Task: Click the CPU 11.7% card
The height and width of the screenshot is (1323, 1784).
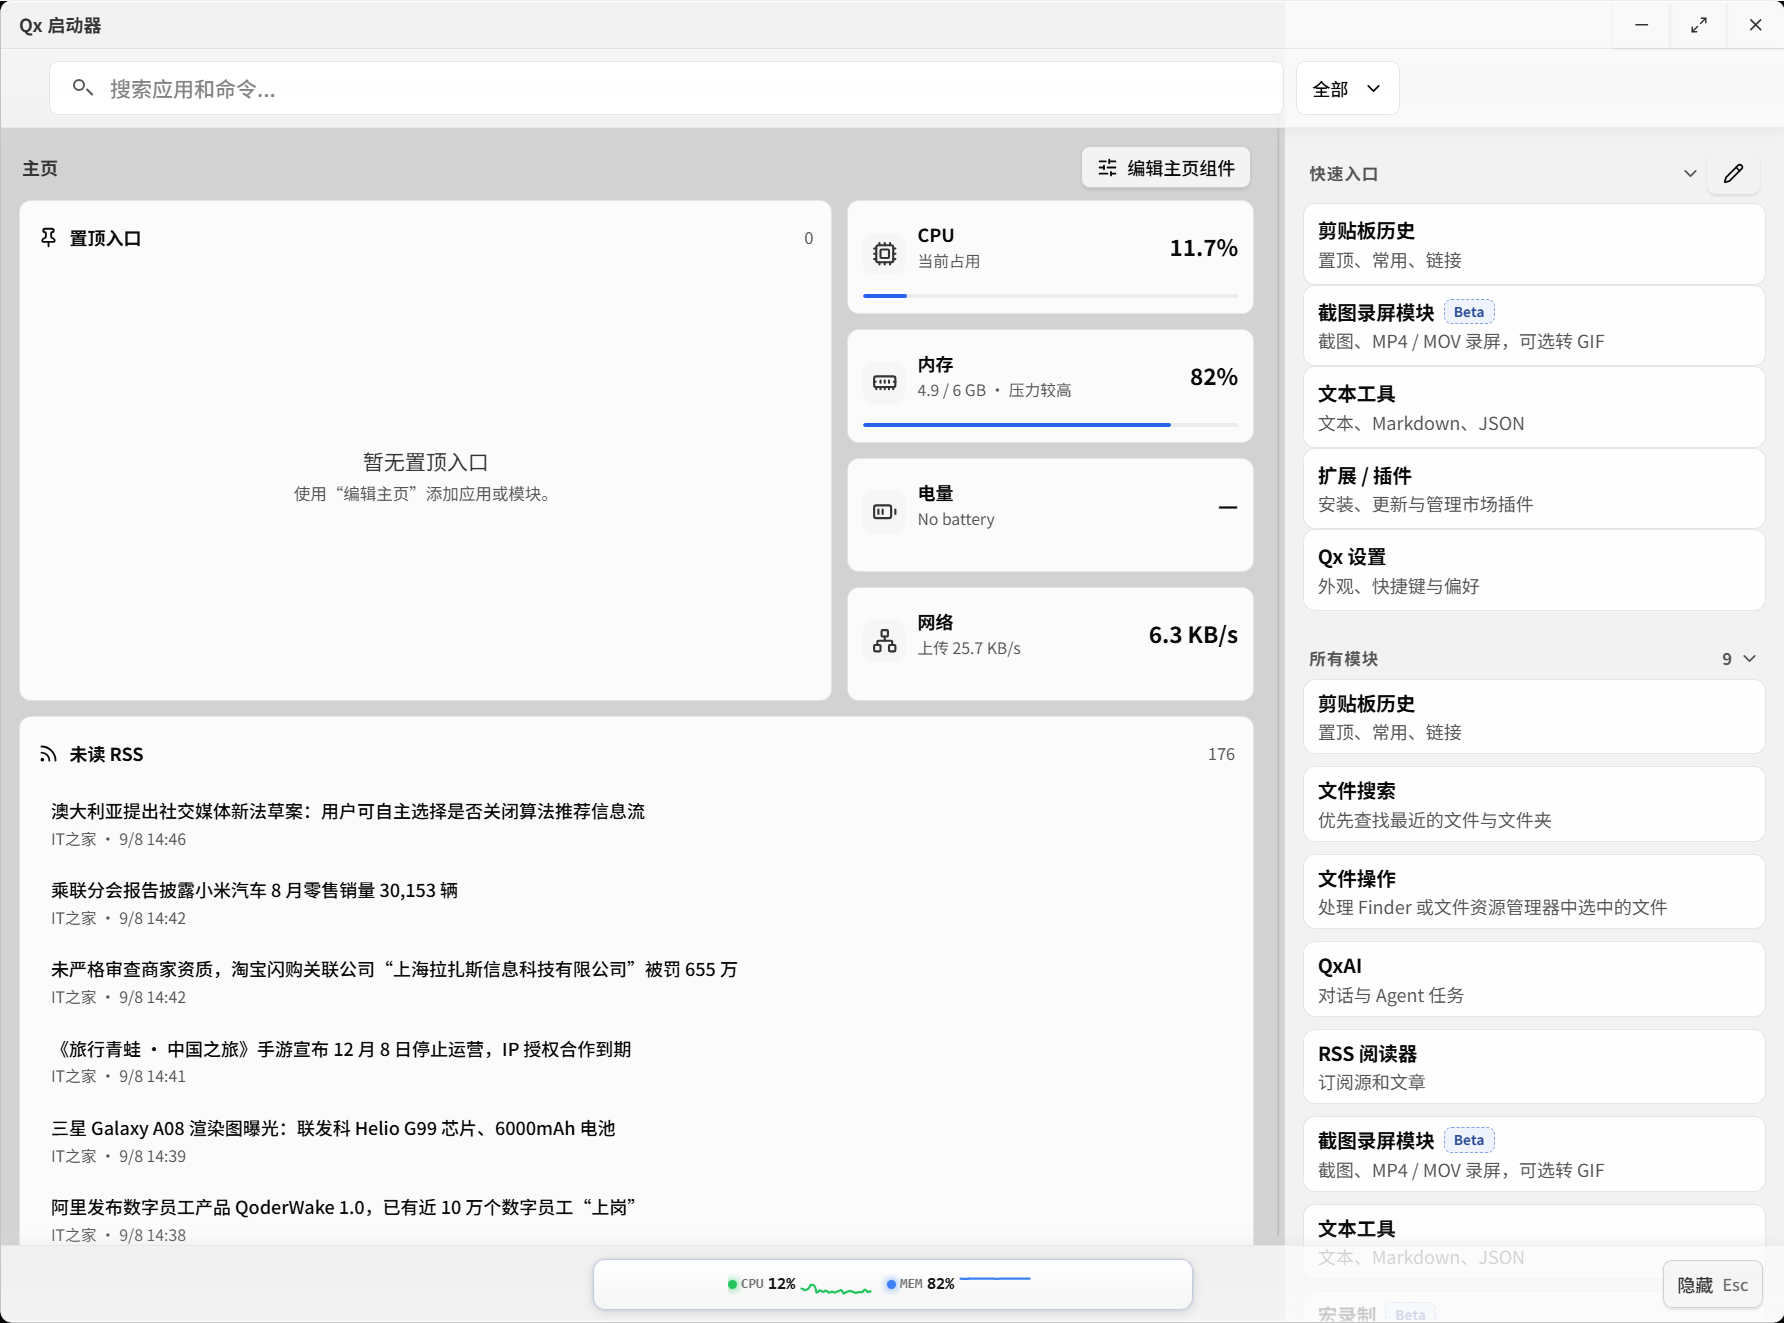Action: point(1050,257)
